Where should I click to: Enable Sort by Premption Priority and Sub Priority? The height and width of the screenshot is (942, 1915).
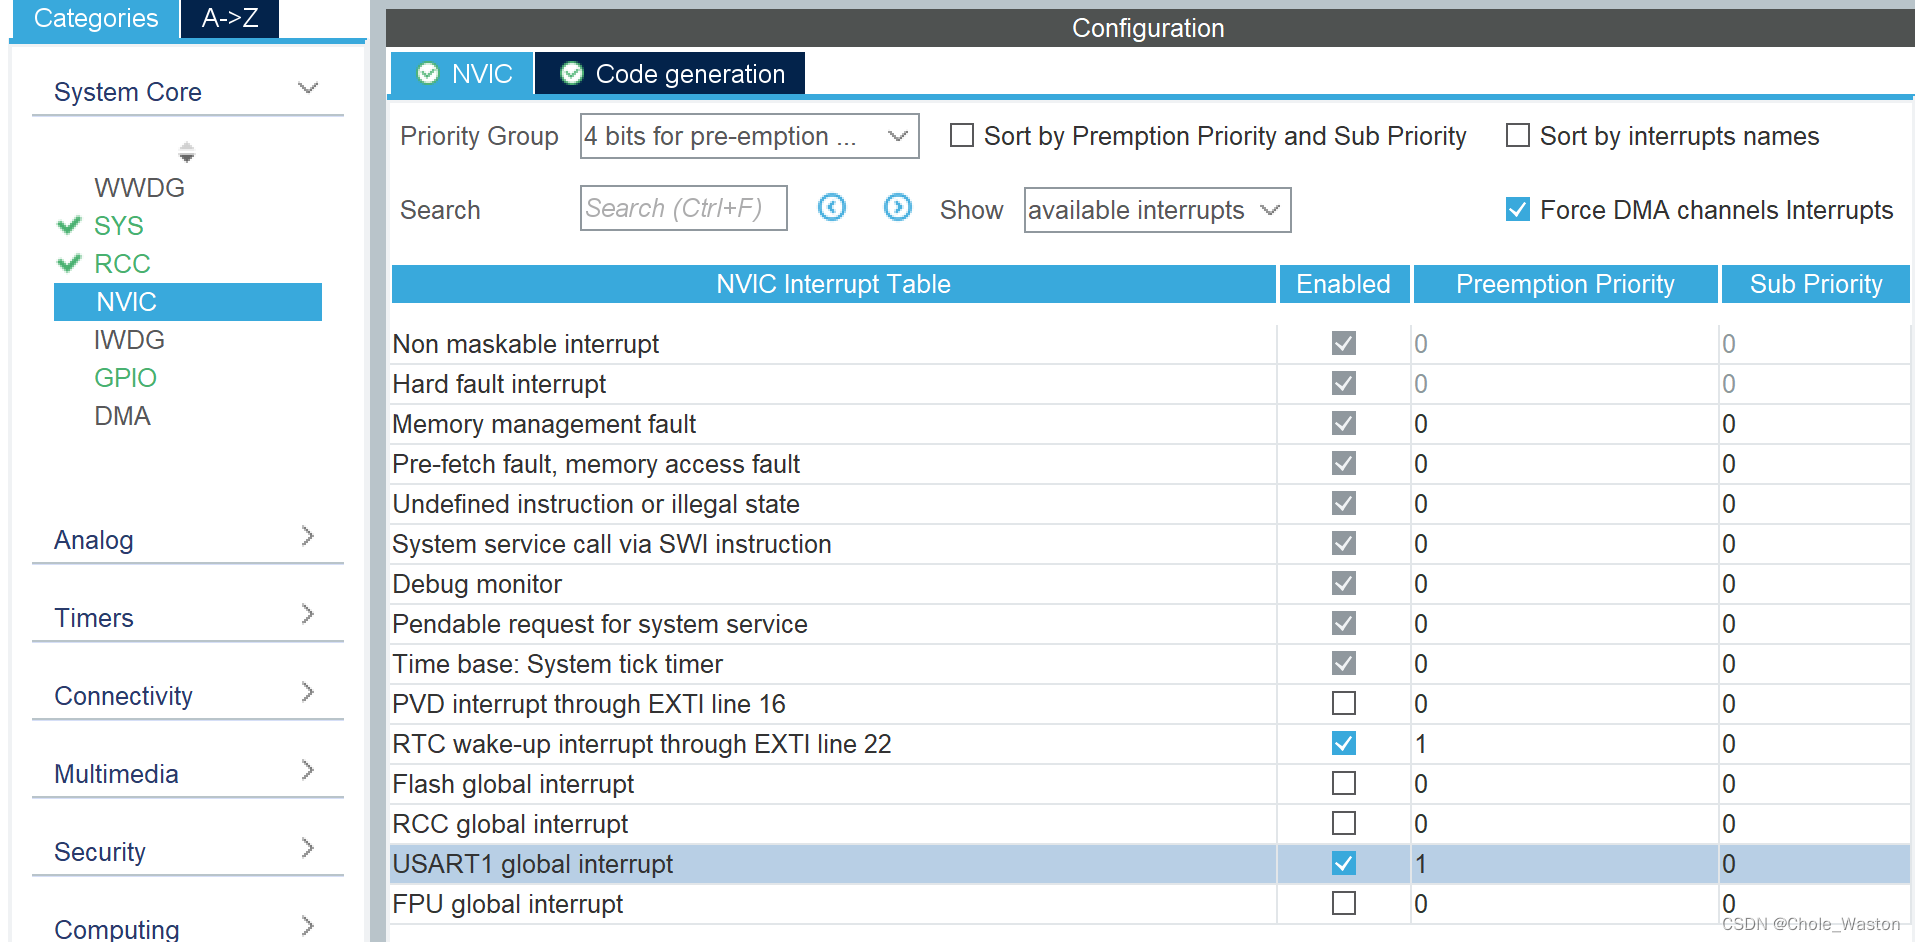962,135
